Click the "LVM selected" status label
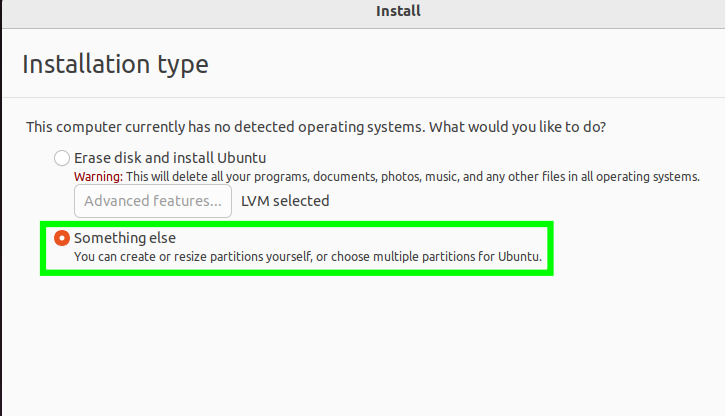This screenshot has height=416, width=725. click(x=285, y=201)
